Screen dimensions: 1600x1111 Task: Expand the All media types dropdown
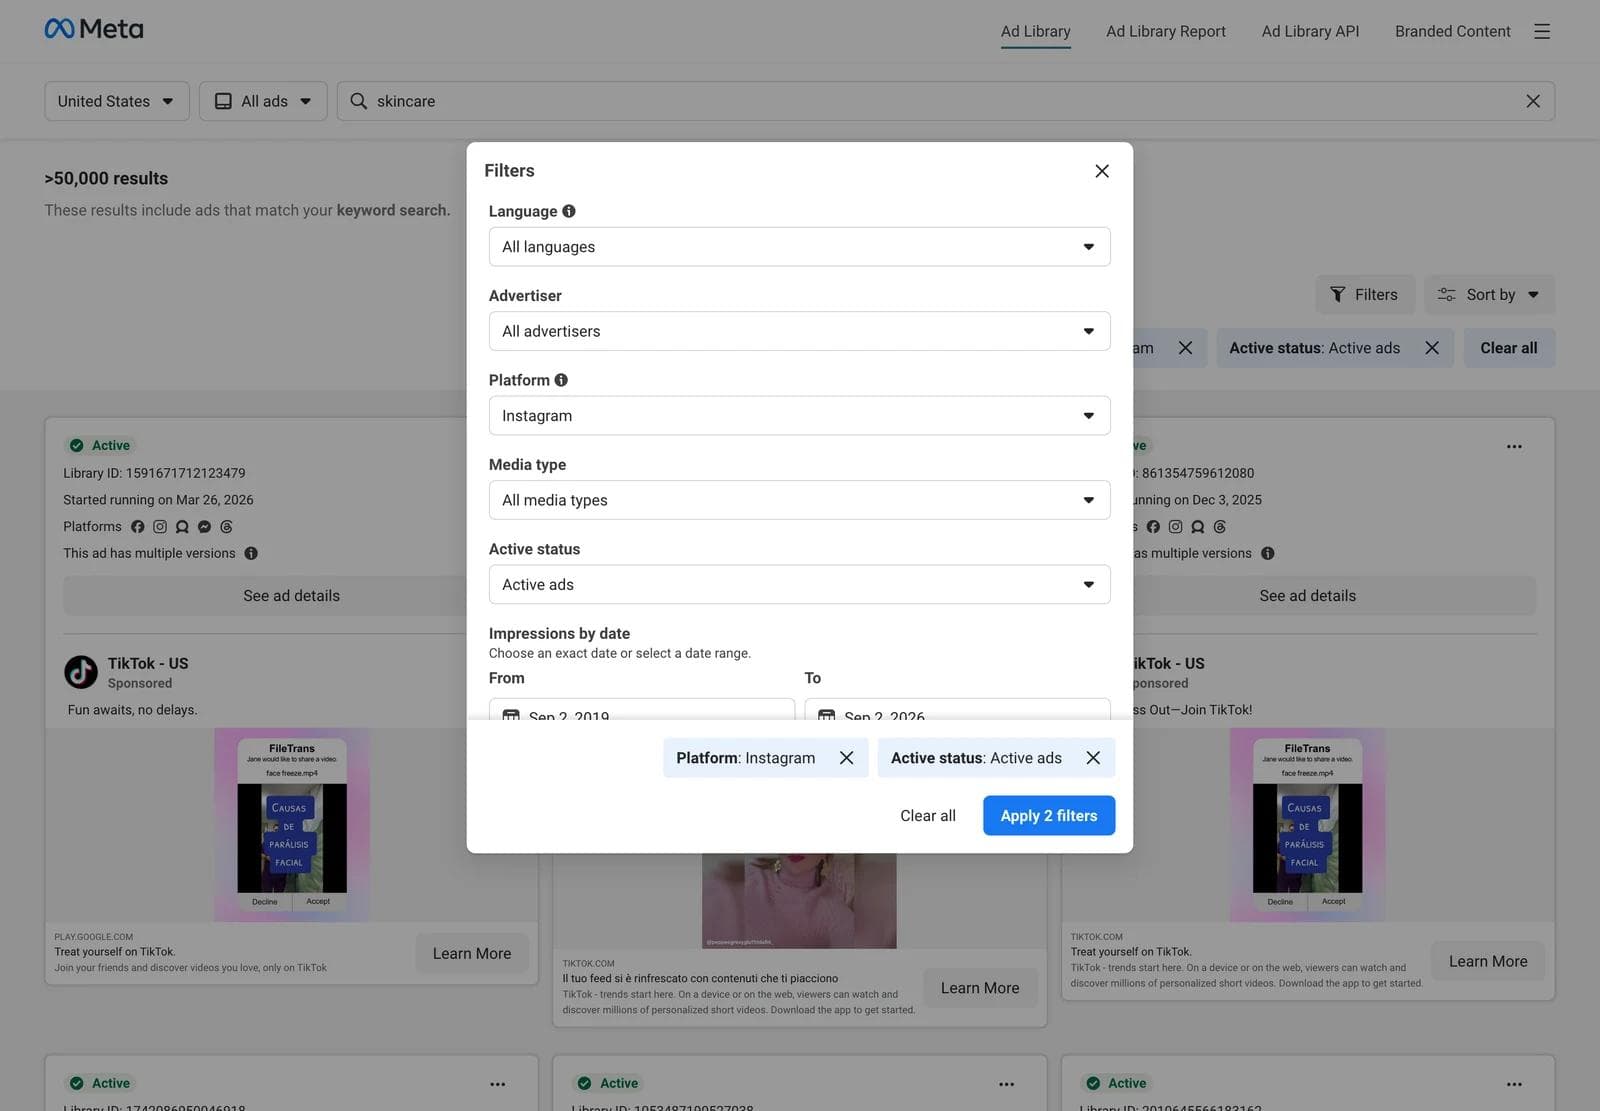coord(799,500)
